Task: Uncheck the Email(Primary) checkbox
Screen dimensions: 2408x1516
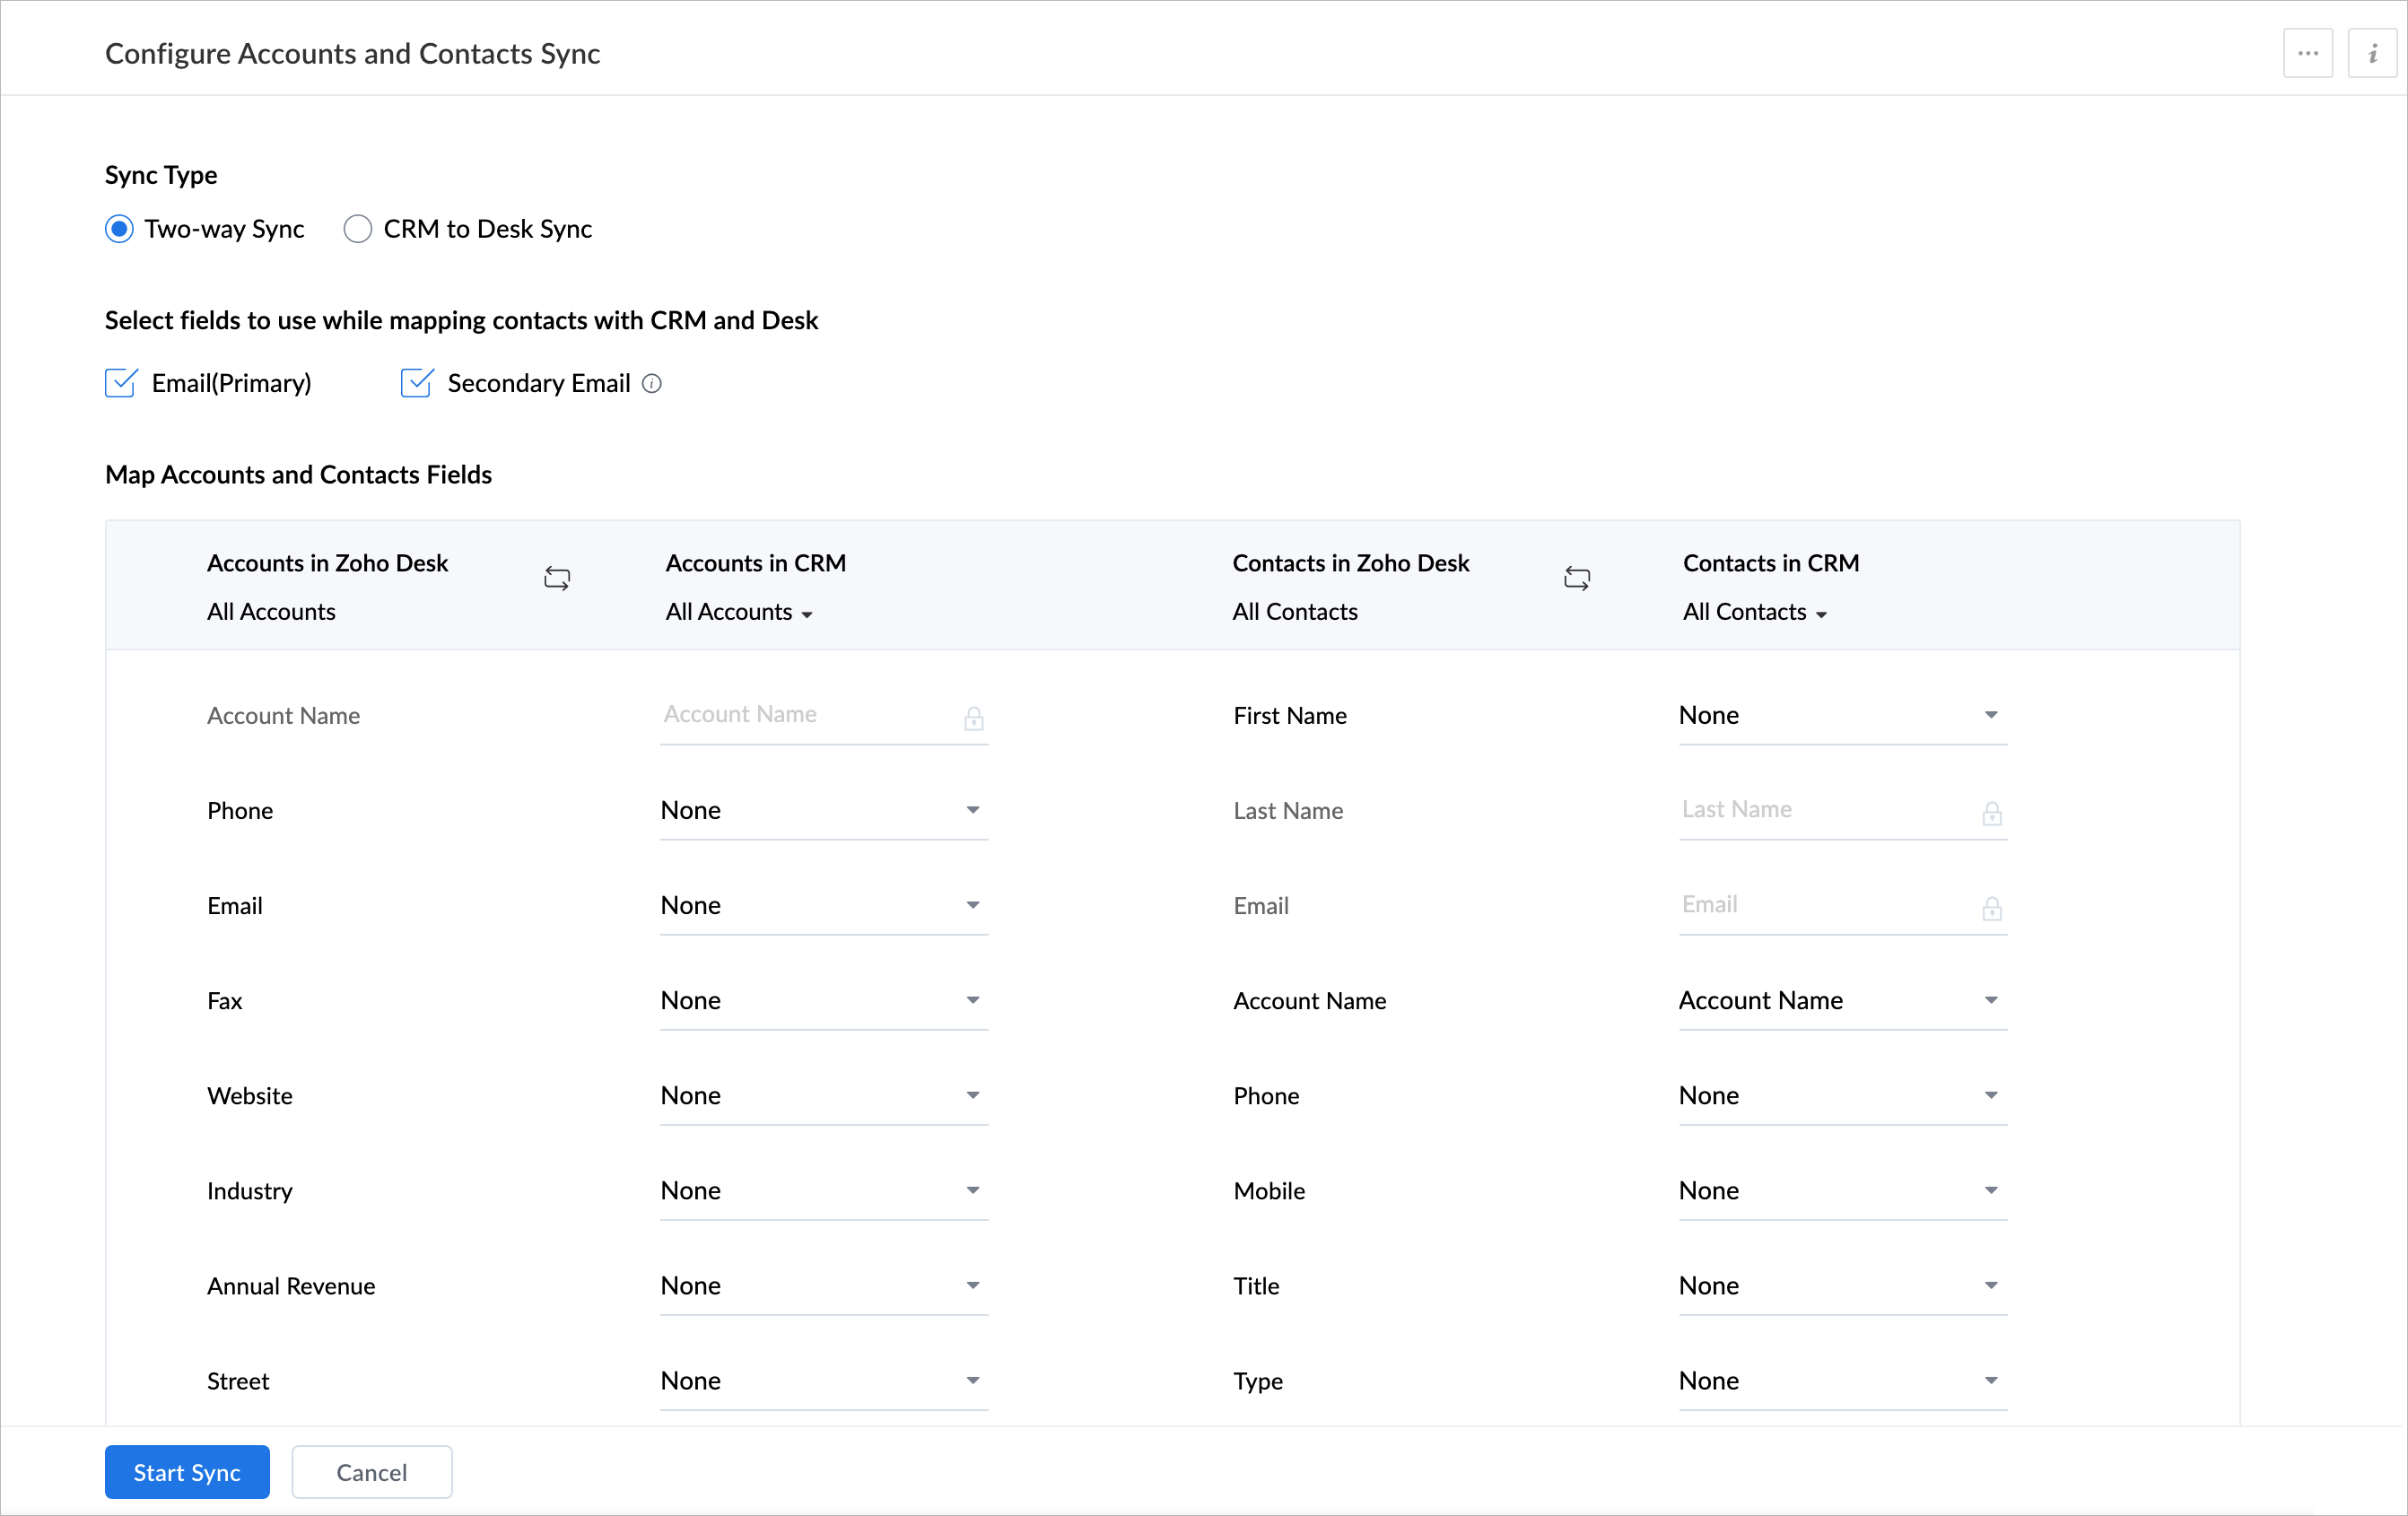Action: (121, 383)
